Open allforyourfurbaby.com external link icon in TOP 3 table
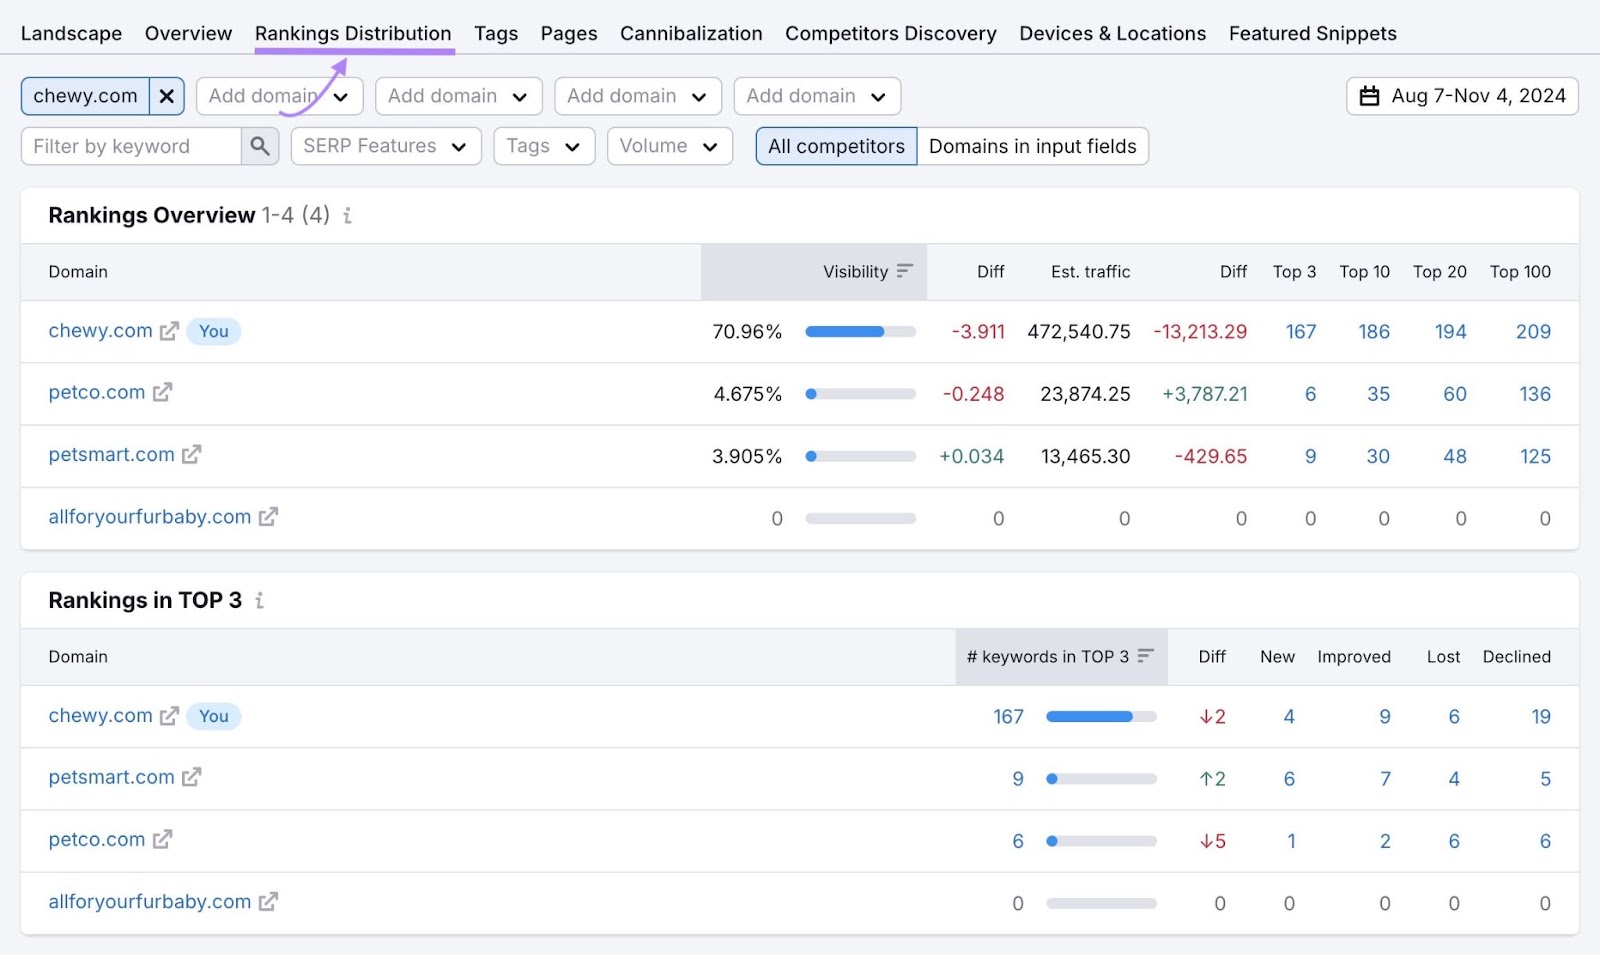This screenshot has width=1600, height=955. pyautogui.click(x=268, y=902)
